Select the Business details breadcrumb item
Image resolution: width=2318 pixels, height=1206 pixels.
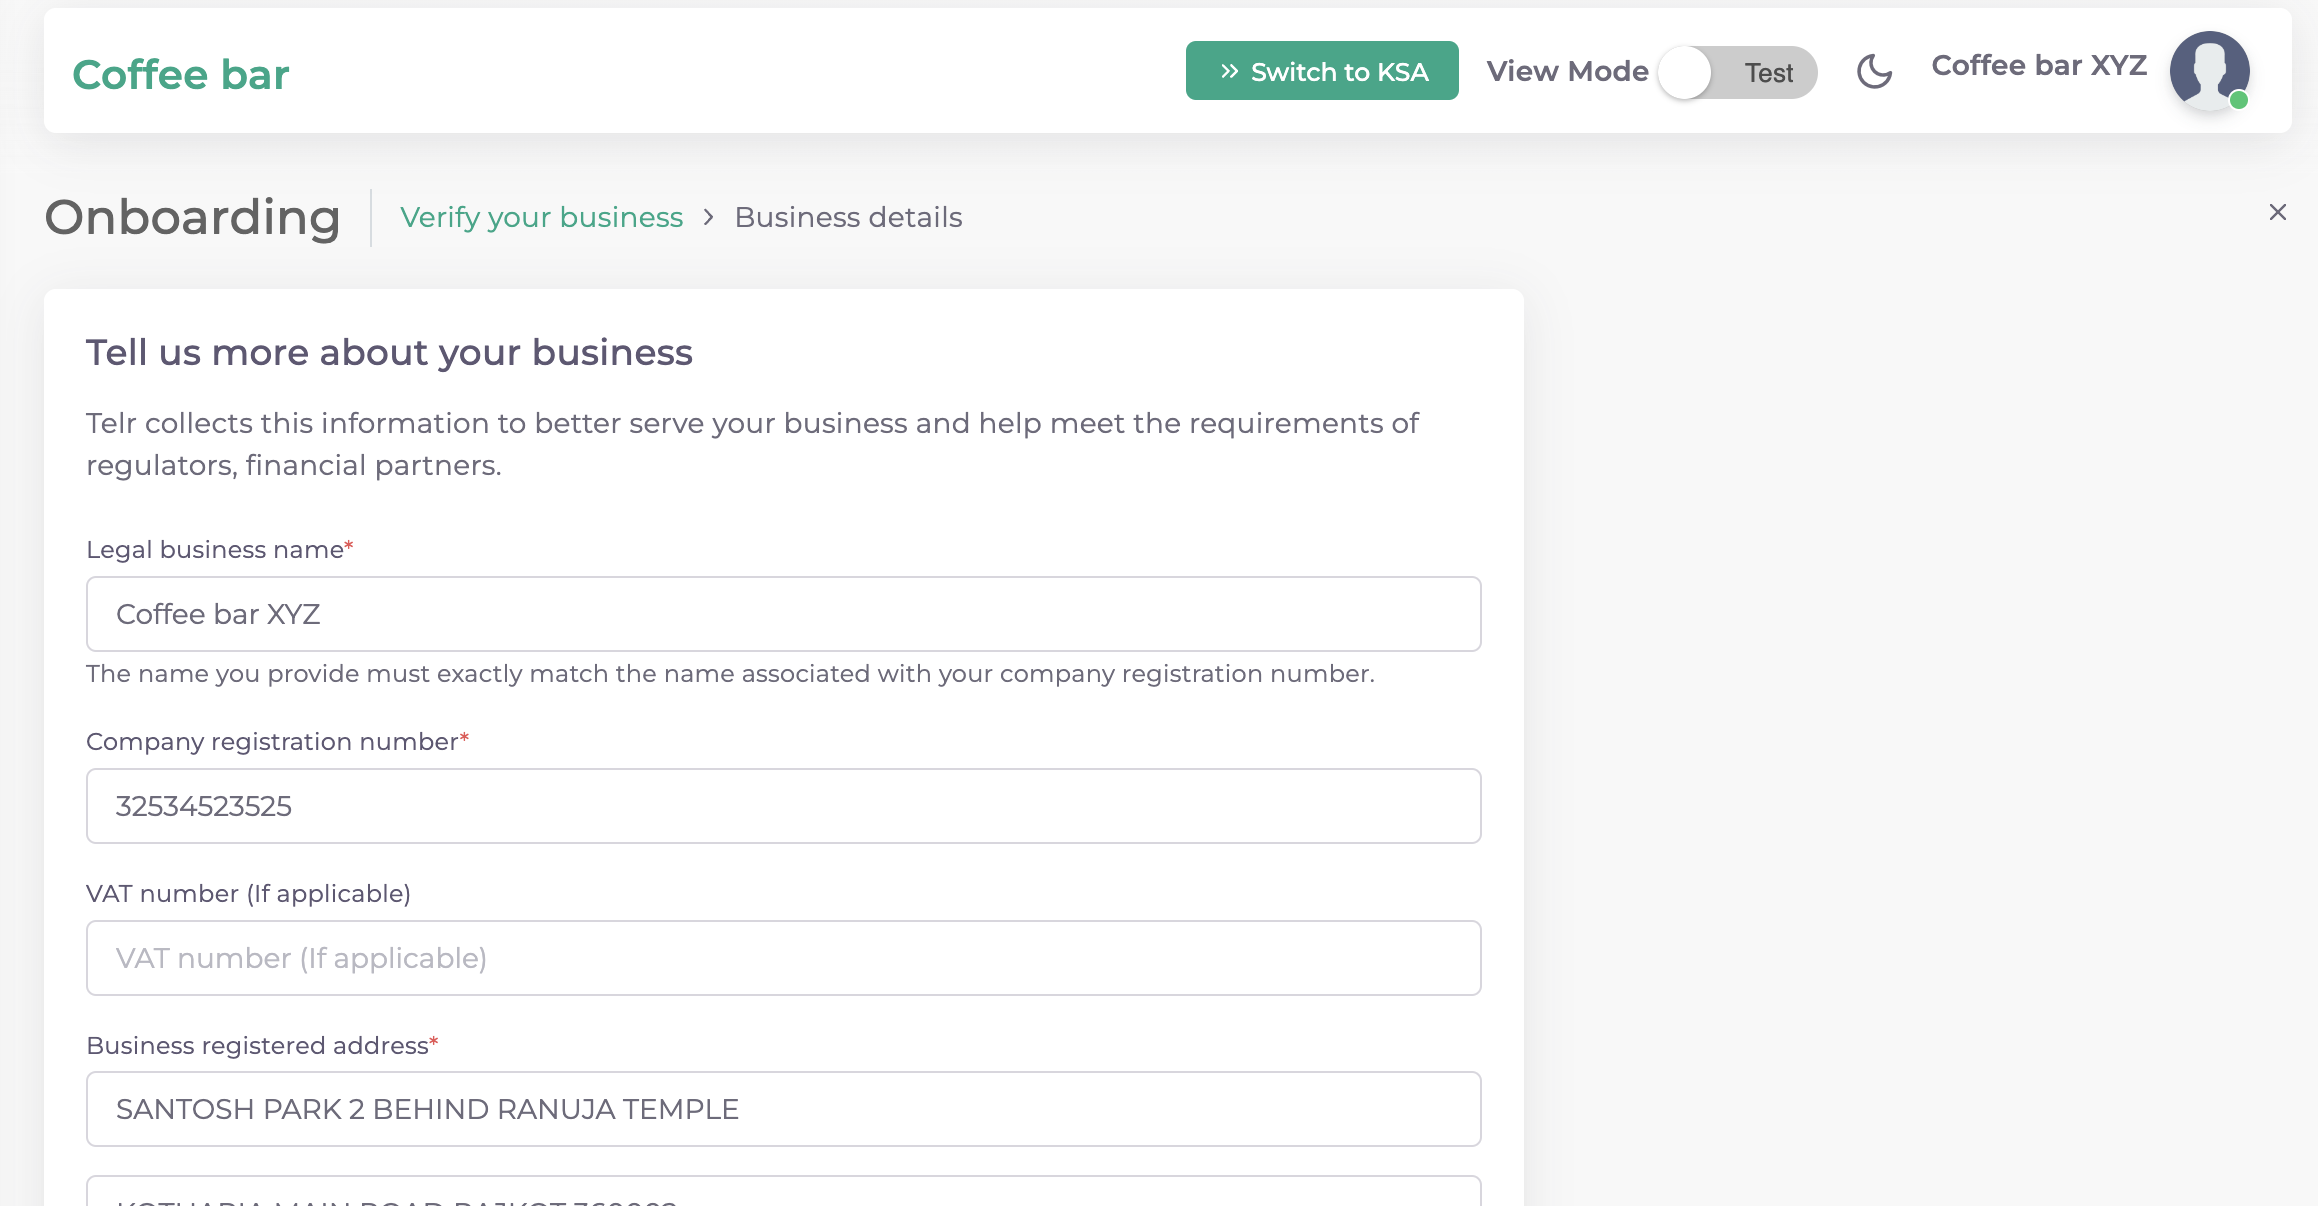[x=848, y=217]
